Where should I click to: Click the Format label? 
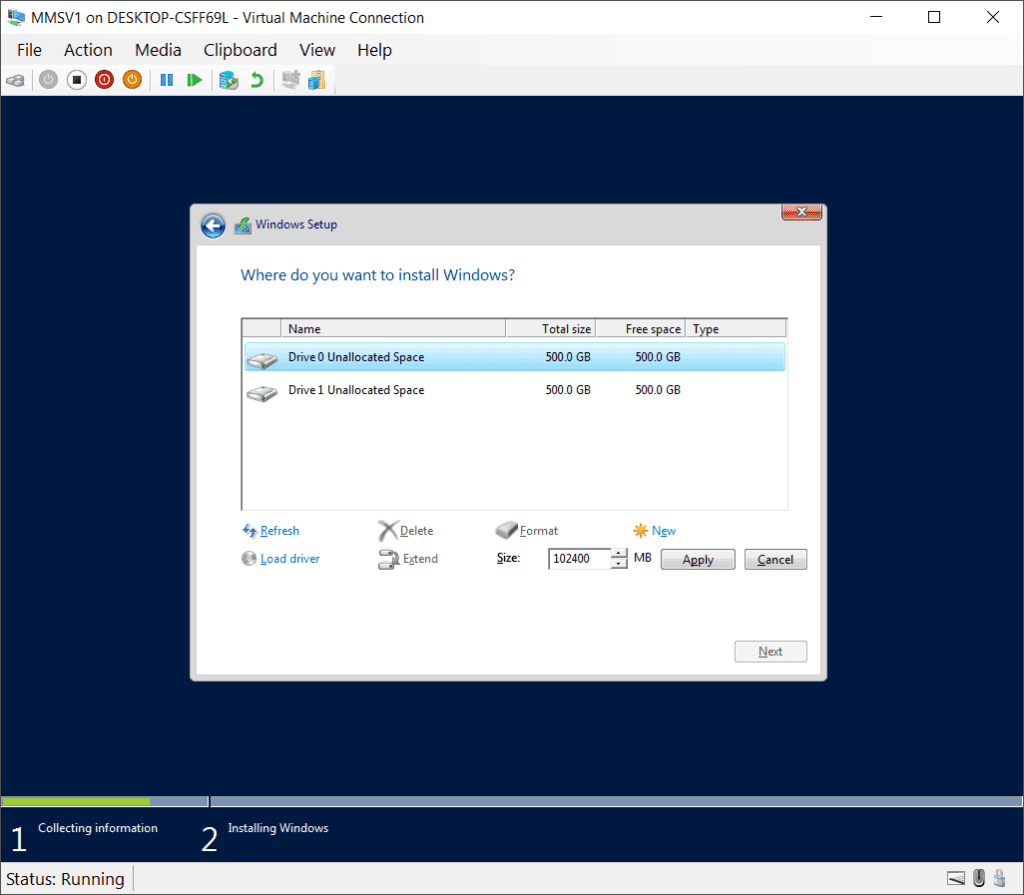click(x=539, y=530)
